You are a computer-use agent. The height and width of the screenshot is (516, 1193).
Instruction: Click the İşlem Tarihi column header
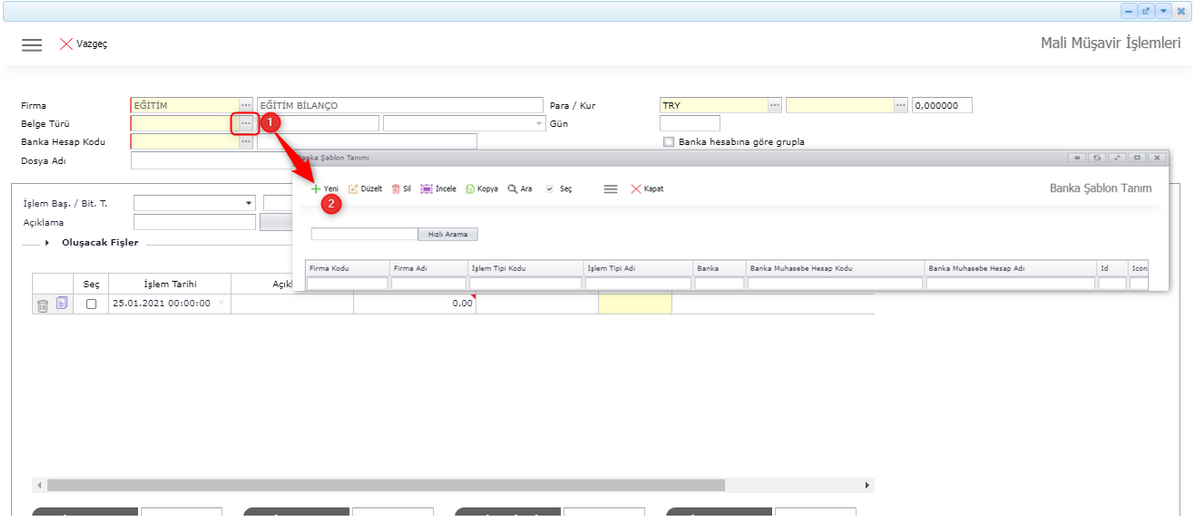tap(170, 284)
